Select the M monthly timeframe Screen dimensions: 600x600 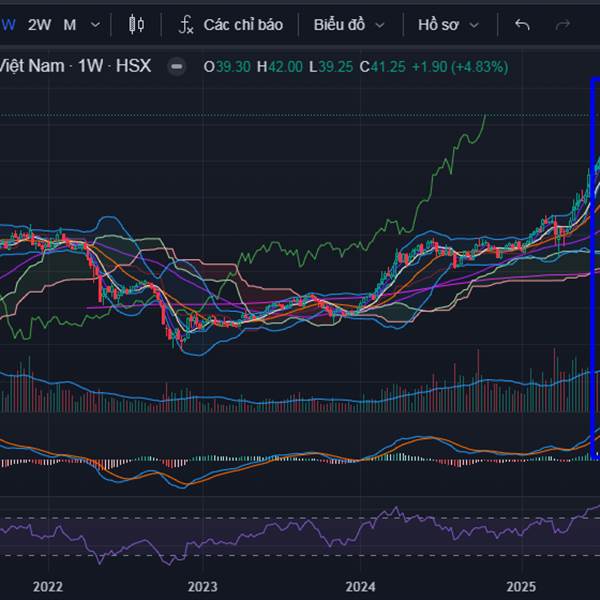[70, 25]
